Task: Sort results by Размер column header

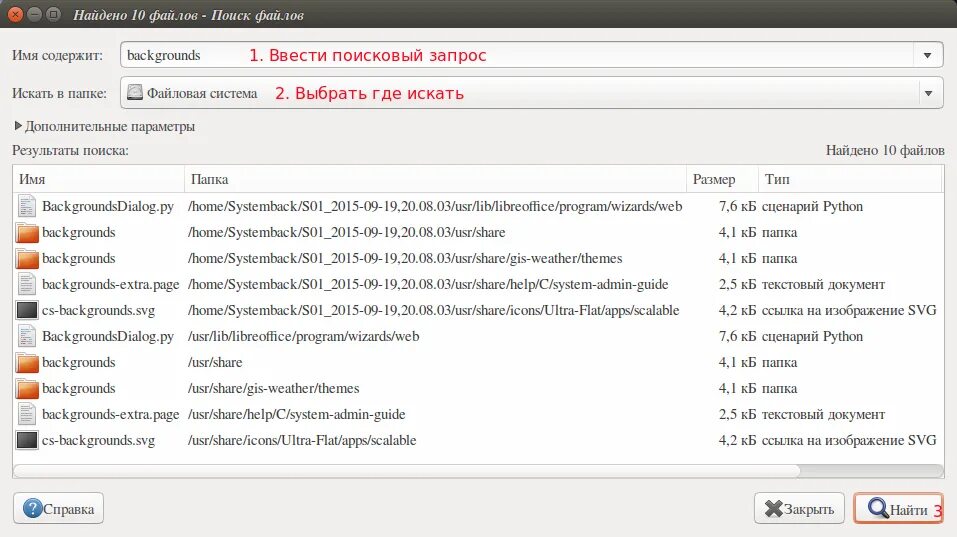Action: (x=722, y=179)
